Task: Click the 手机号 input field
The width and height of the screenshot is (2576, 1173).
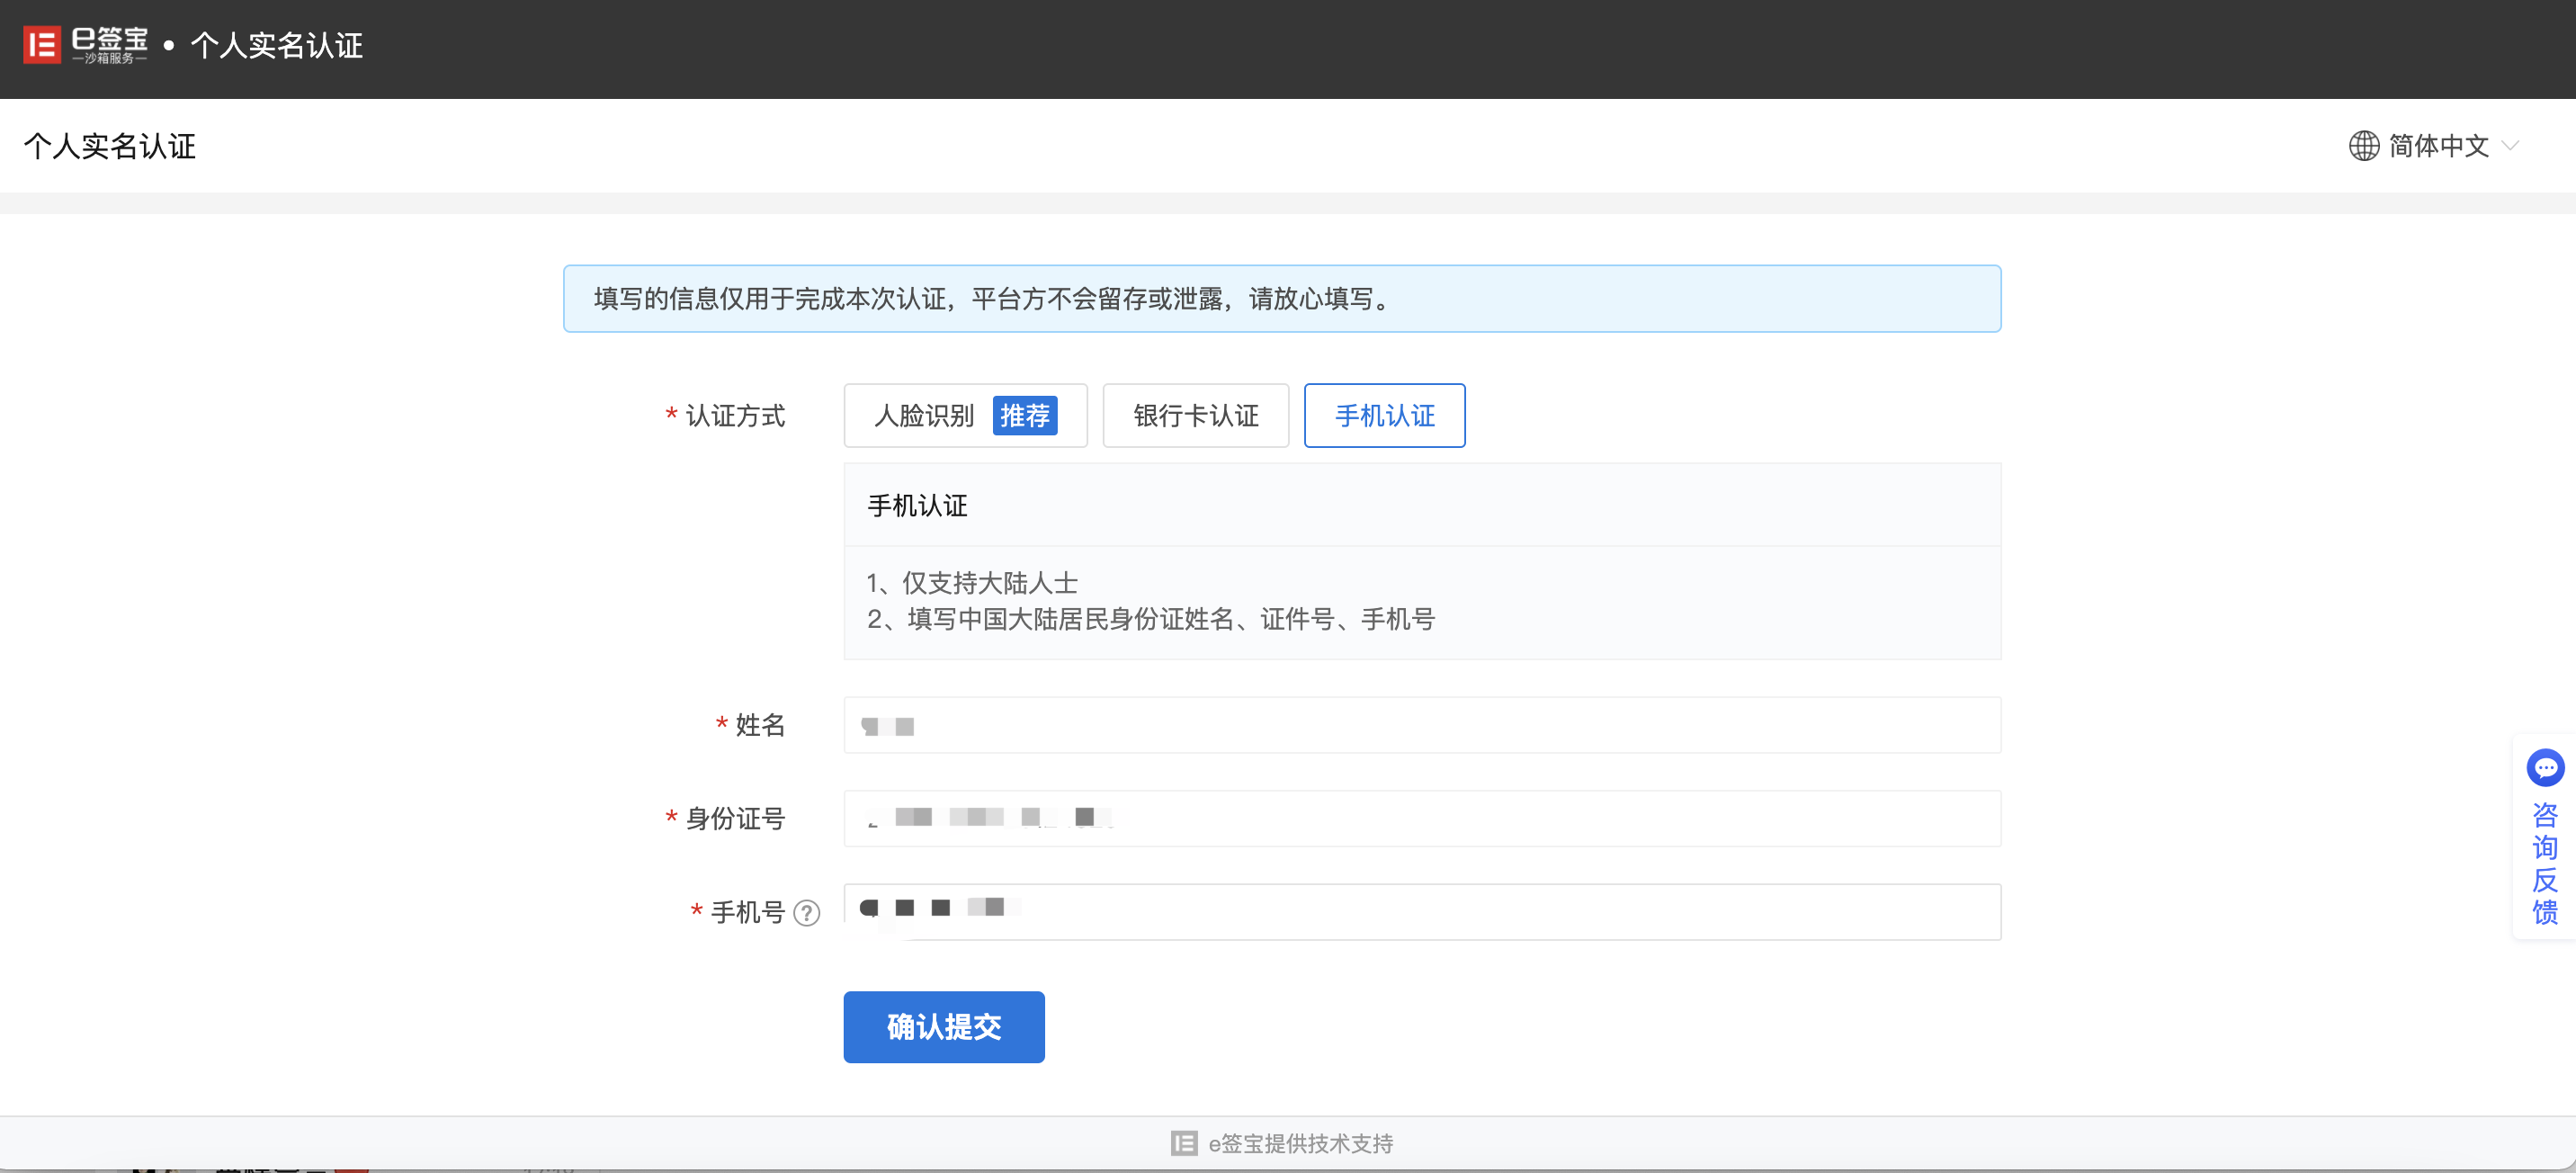Action: (1422, 911)
